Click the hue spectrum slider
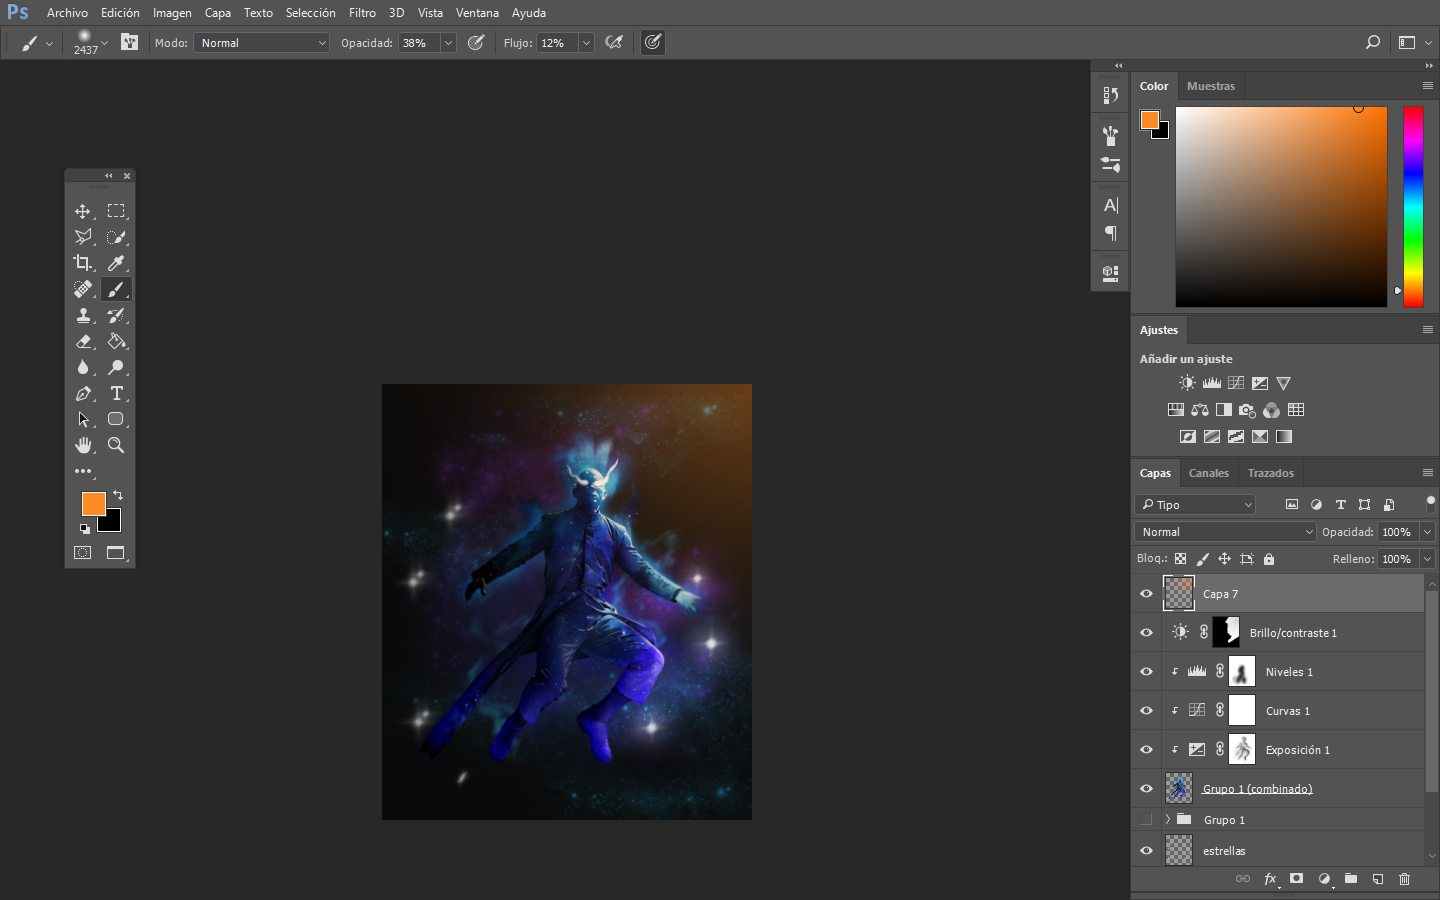Screen dimensions: 1440x900 1413,207
